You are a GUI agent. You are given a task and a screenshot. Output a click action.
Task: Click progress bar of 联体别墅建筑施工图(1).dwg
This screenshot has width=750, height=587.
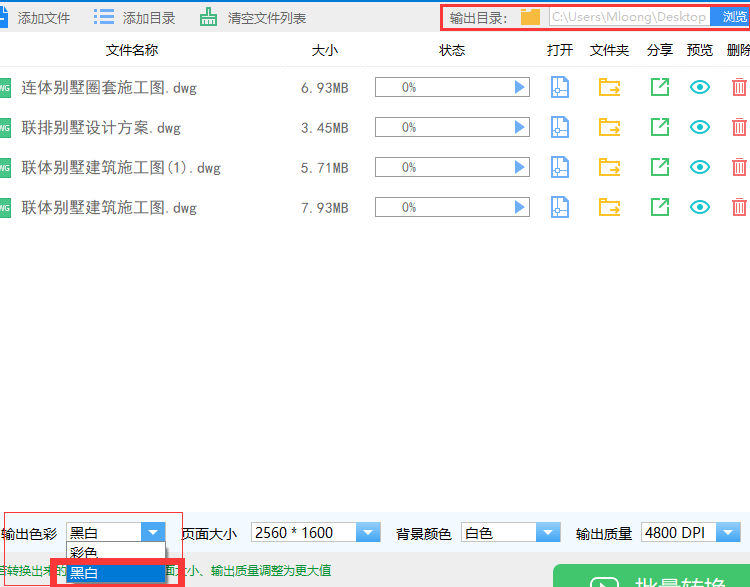[x=452, y=167]
